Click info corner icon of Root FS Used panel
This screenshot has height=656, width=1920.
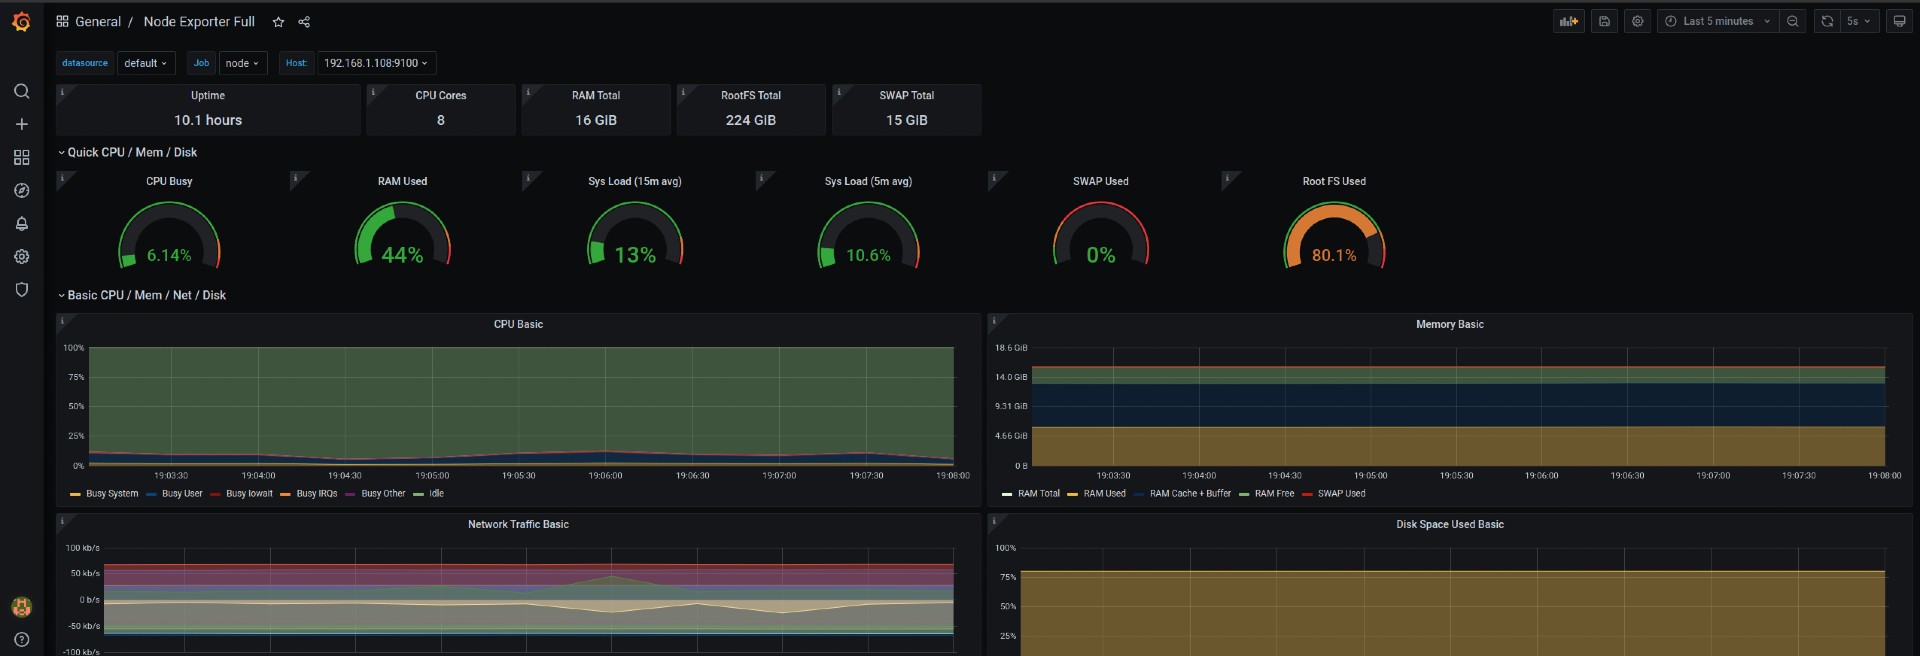coord(1228,177)
